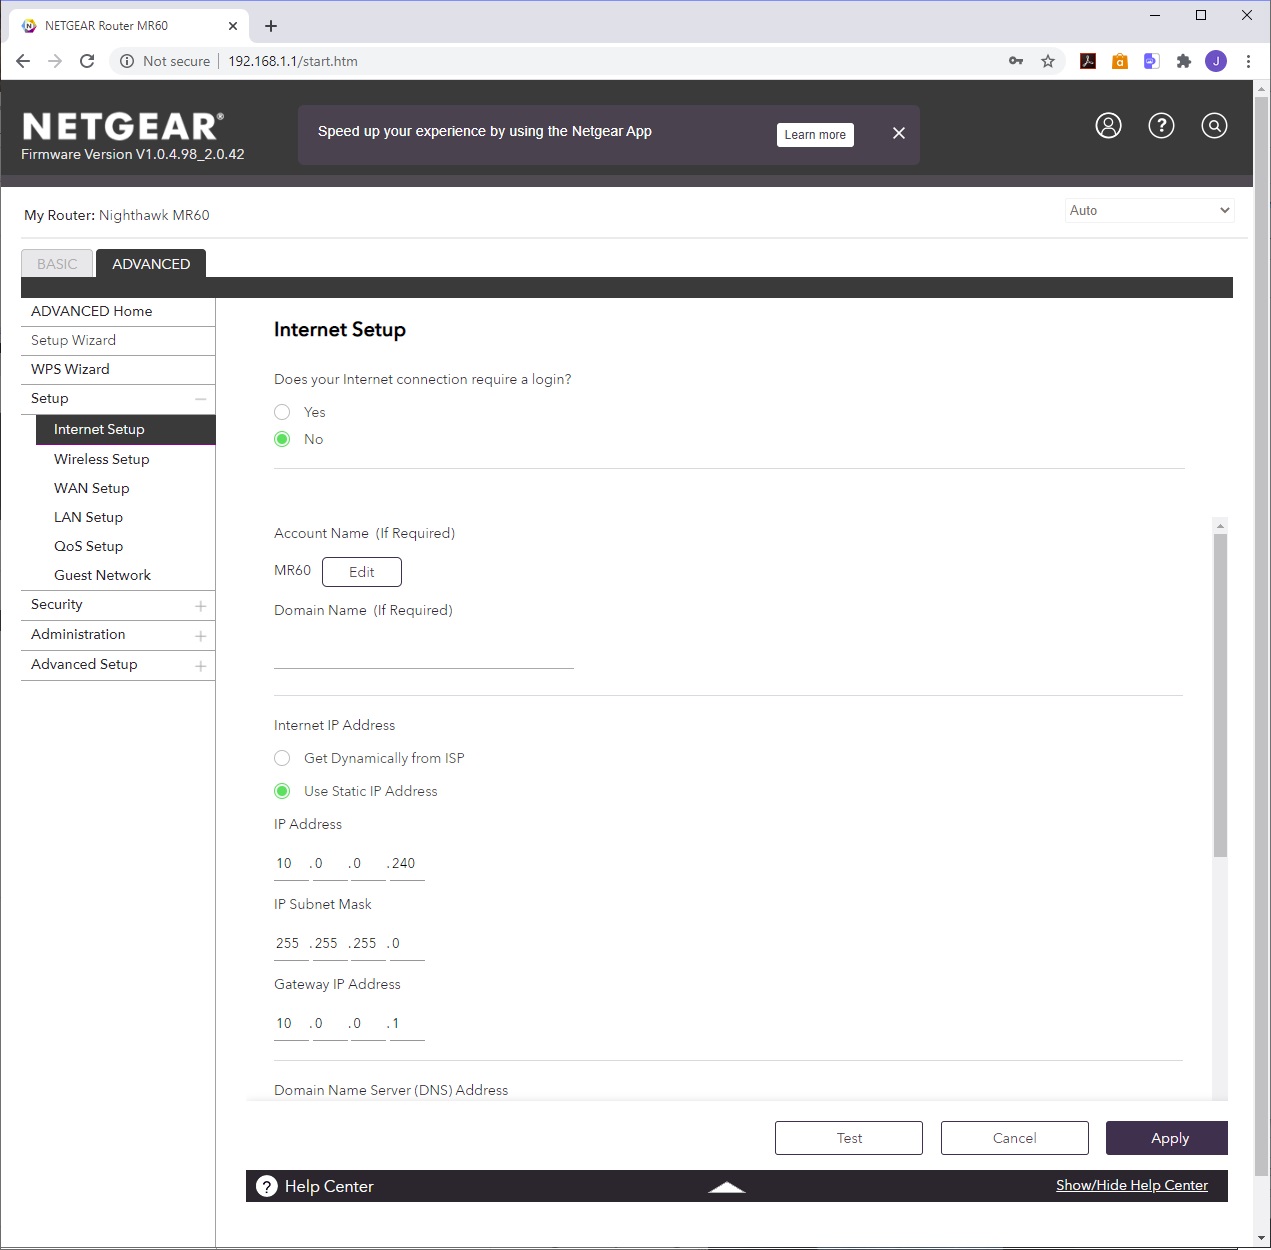Click Show/Hide Help Center link

tap(1131, 1185)
